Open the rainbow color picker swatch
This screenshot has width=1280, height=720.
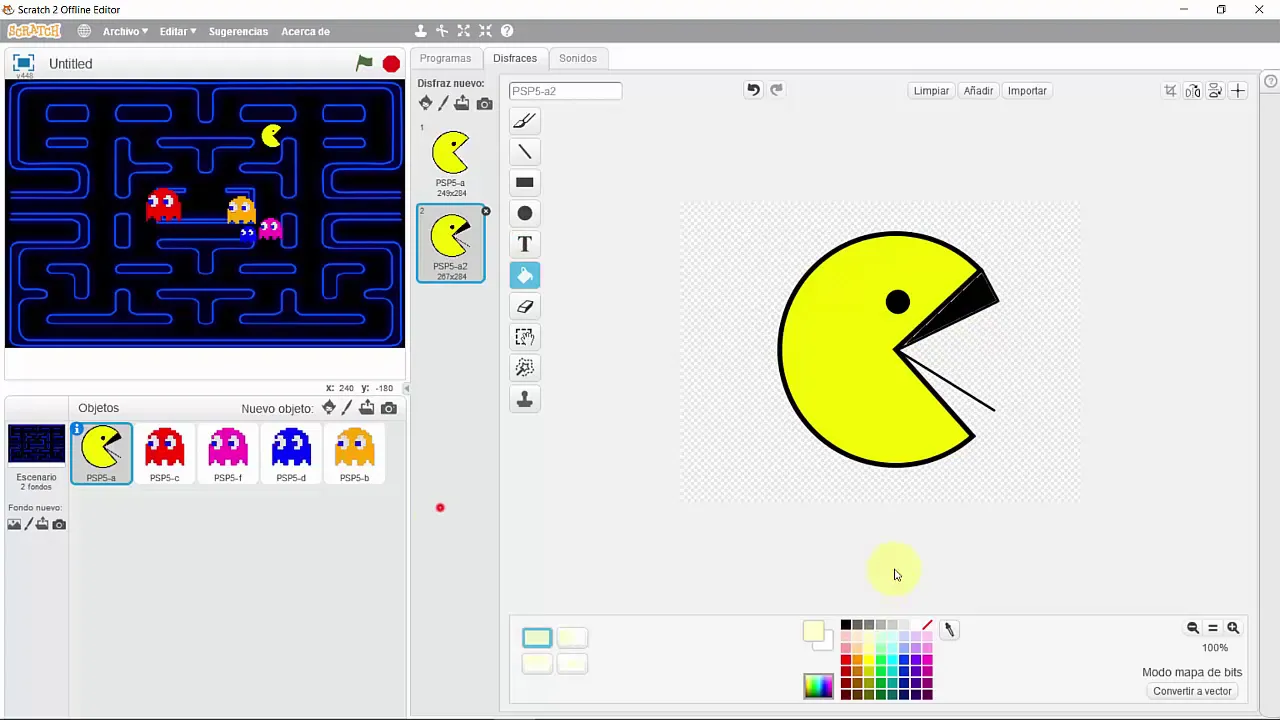click(x=818, y=686)
